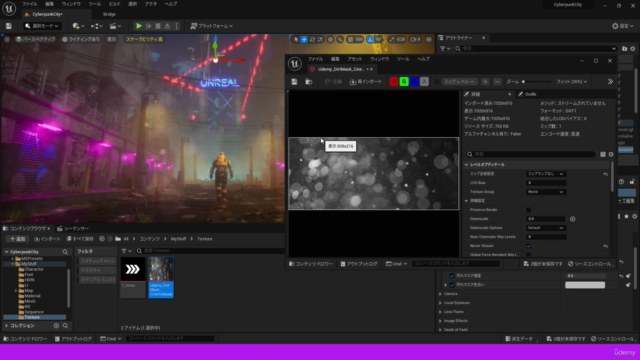Untick the Never Stream checkbox

click(x=529, y=246)
